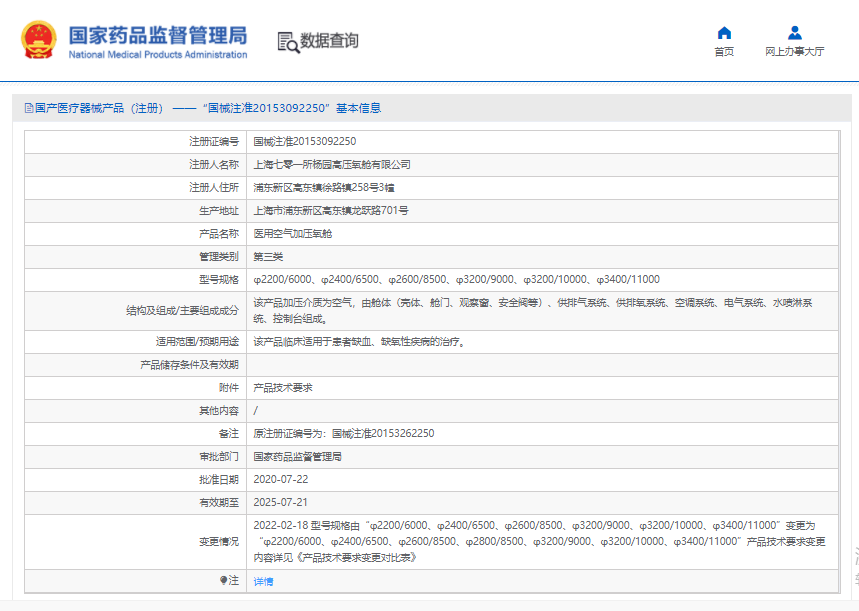Click the 附件 row label
Screen dimensions: 859x611
tap(228, 388)
